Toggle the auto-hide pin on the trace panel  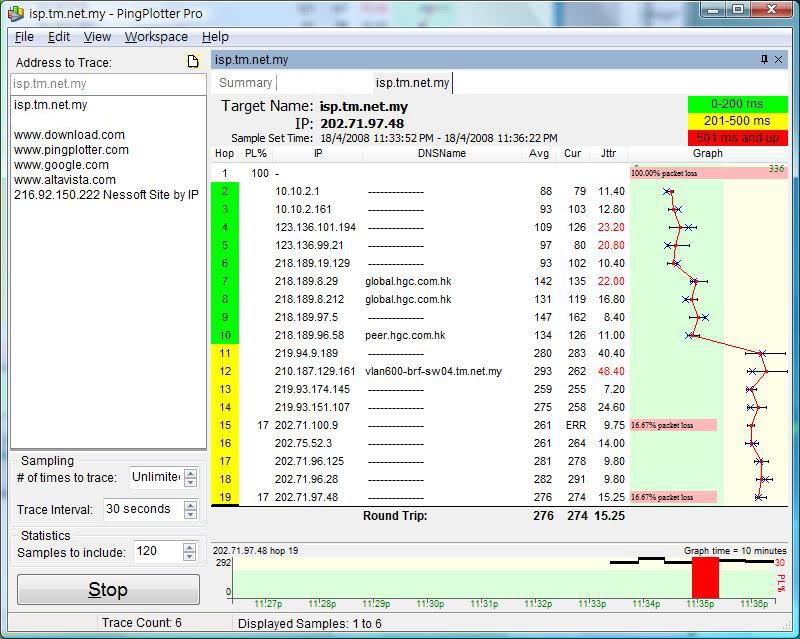pos(764,58)
